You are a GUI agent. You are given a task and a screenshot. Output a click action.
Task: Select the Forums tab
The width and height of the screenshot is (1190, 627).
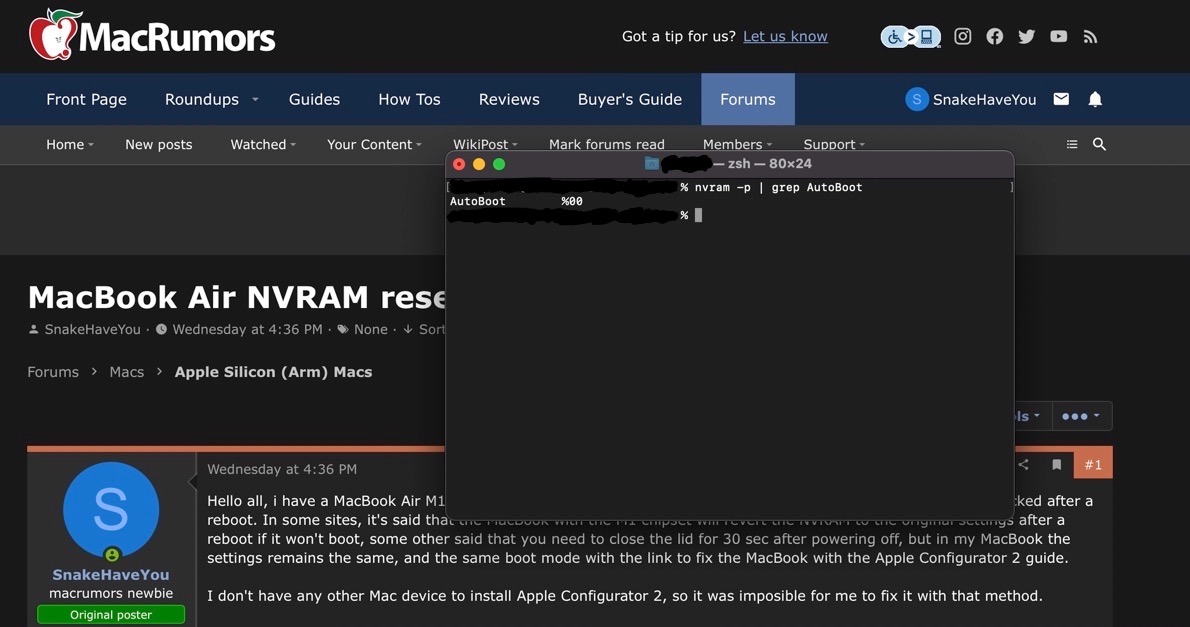(748, 99)
